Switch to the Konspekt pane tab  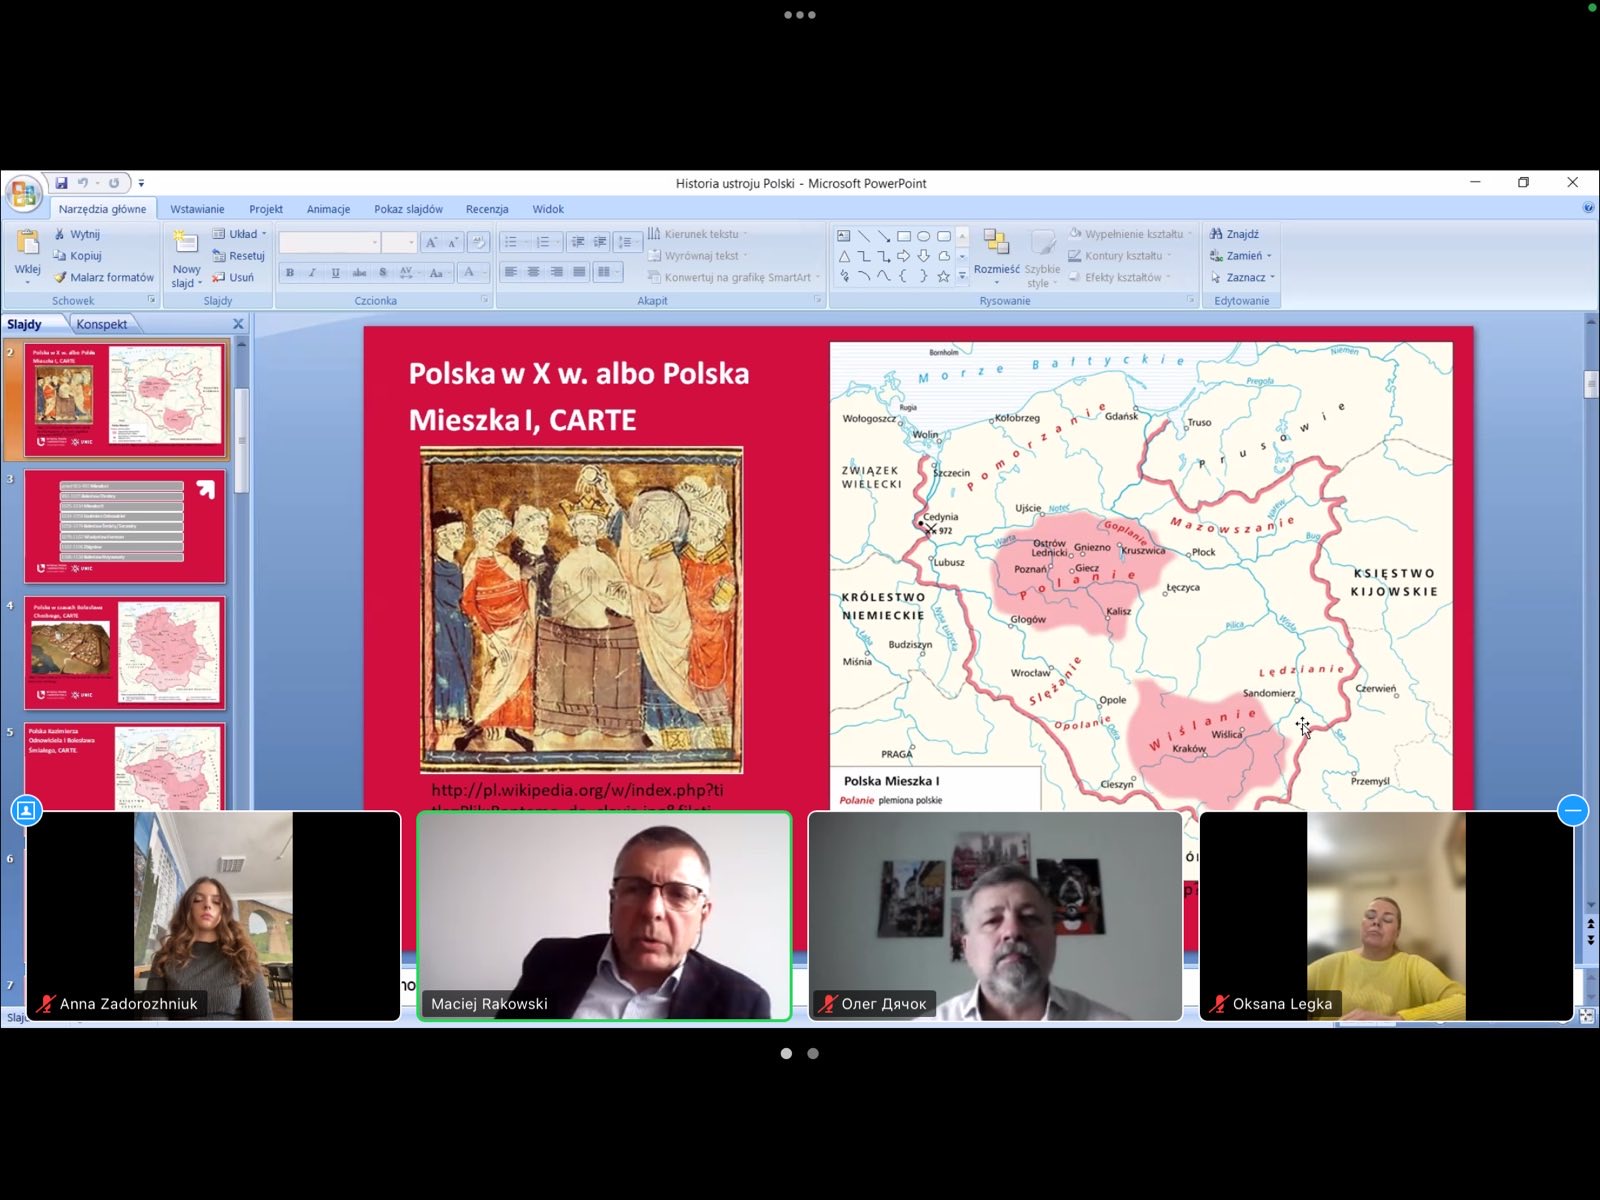point(102,324)
